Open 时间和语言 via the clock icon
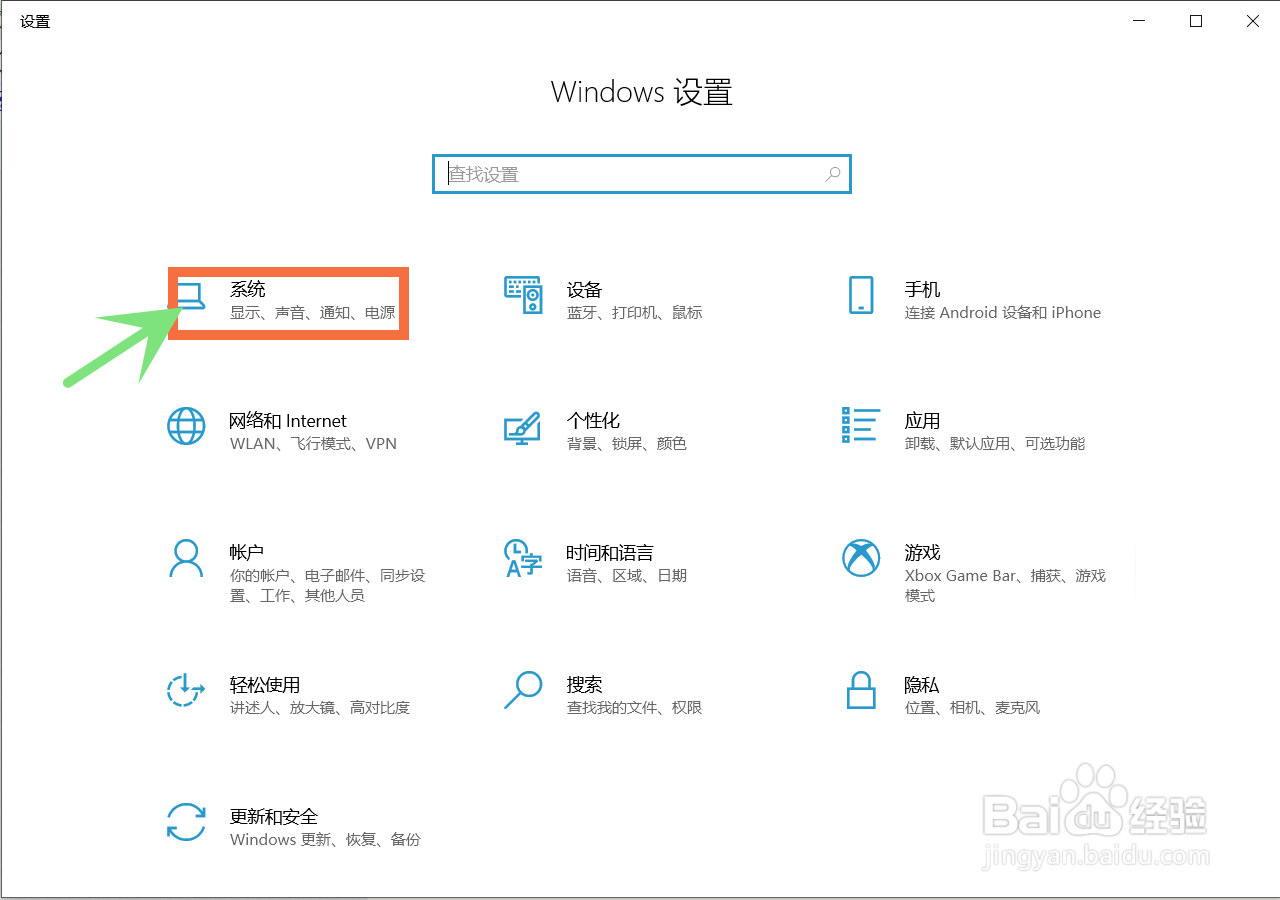The image size is (1280, 900). click(x=522, y=560)
